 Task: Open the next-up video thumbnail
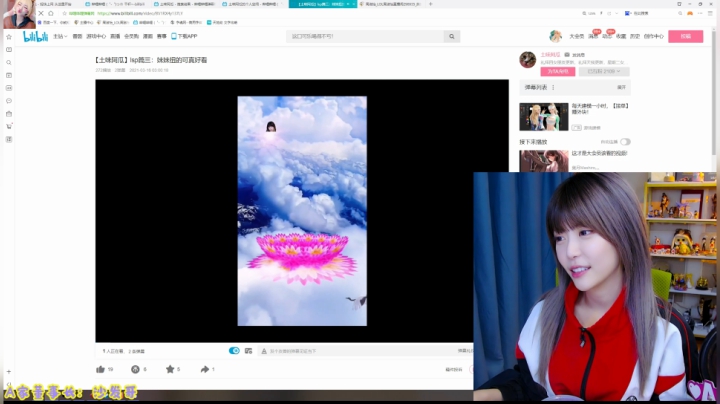(544, 161)
